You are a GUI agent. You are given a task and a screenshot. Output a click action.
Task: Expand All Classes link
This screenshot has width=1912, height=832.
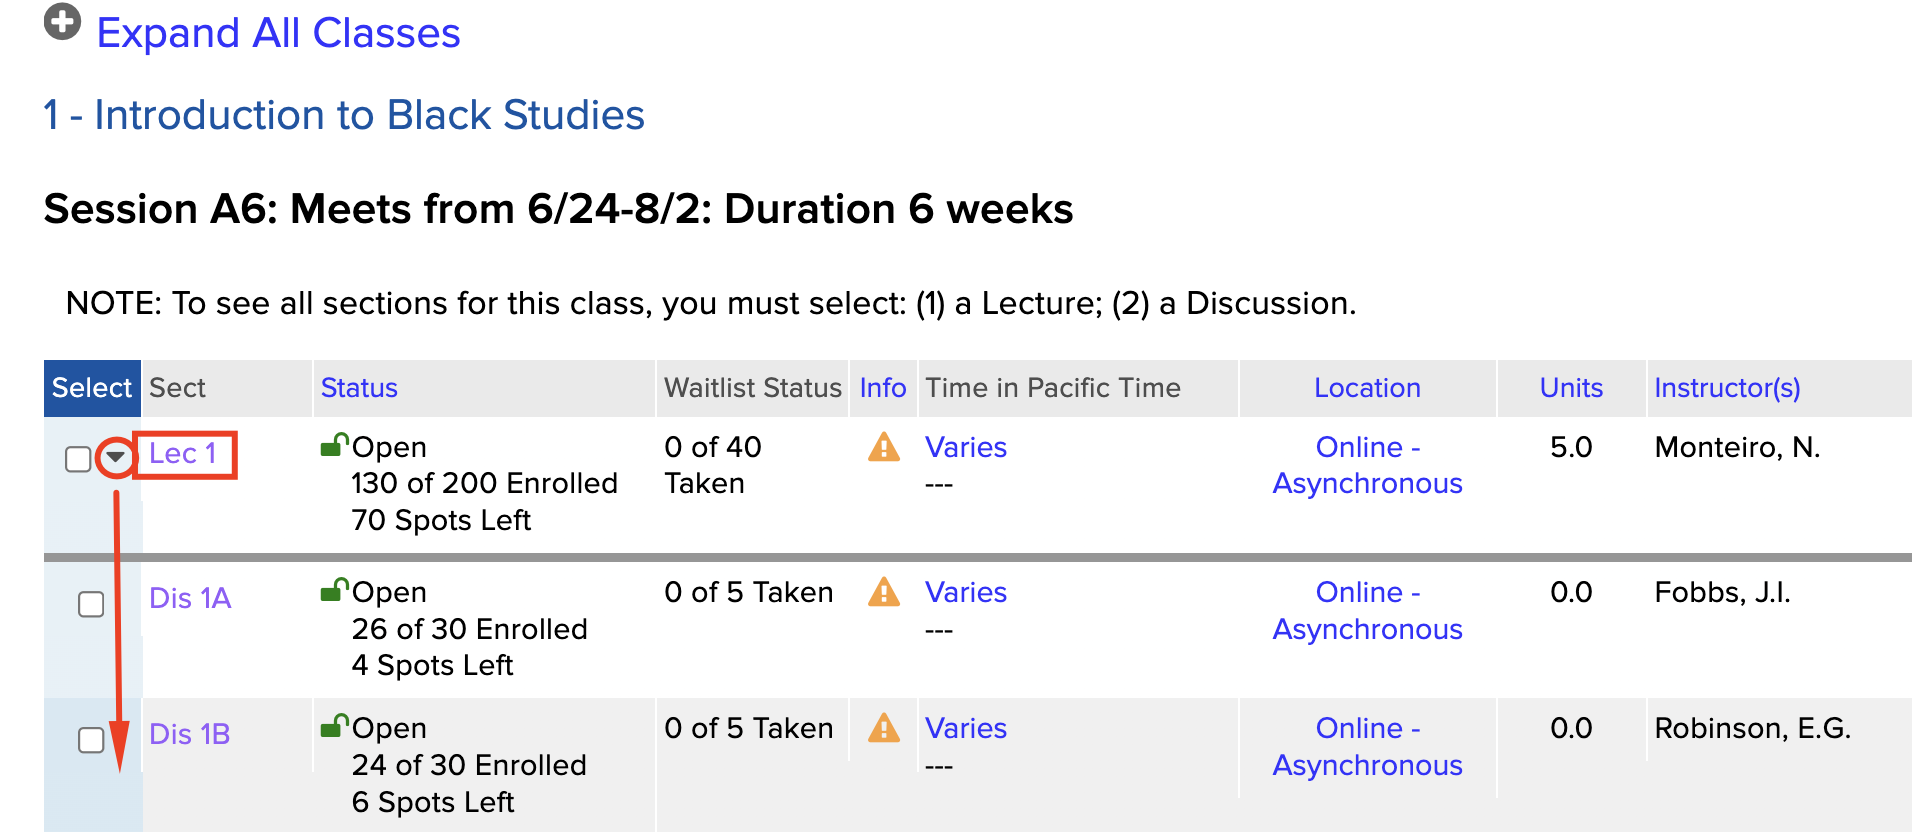click(278, 33)
